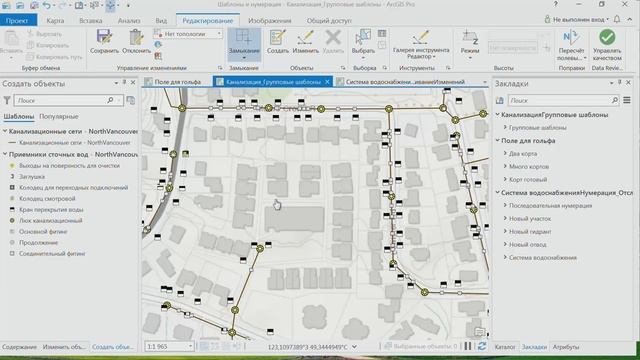Open coordinate display units dropdown
This screenshot has height=360, width=640.
tap(354, 347)
